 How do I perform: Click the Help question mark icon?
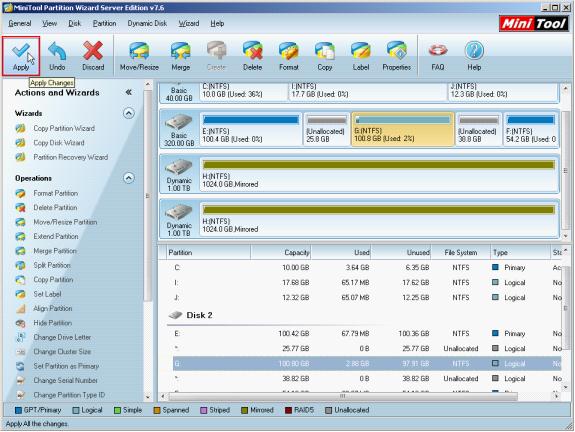[474, 51]
